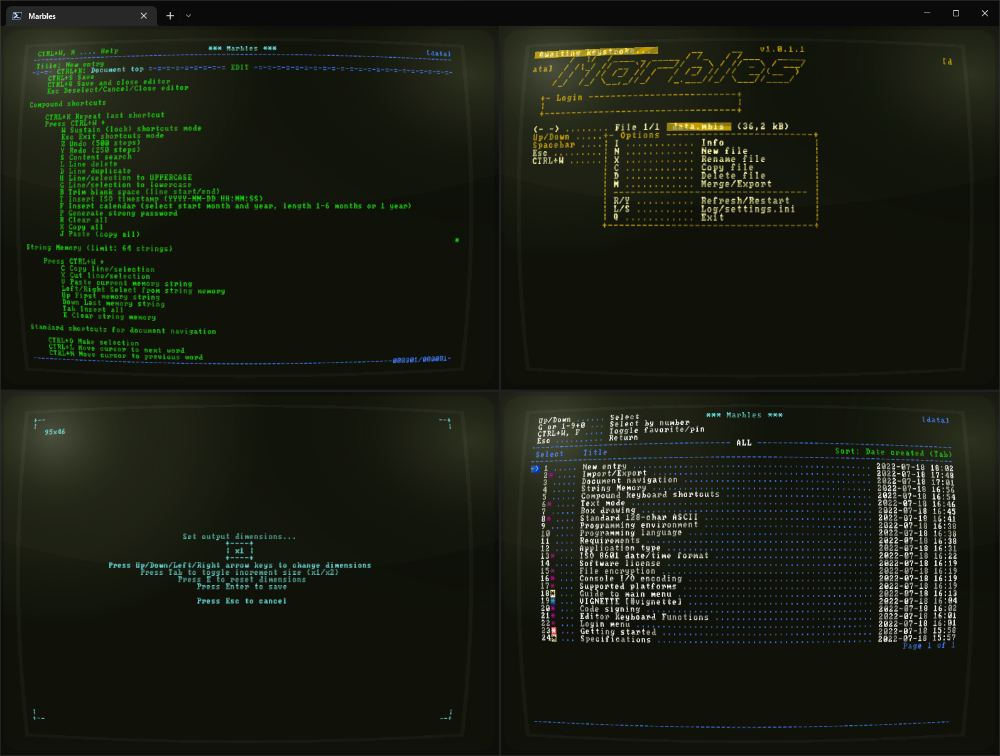This screenshot has height=756, width=1000.
Task: Select the Marbles terminal tab
Action: (x=80, y=16)
